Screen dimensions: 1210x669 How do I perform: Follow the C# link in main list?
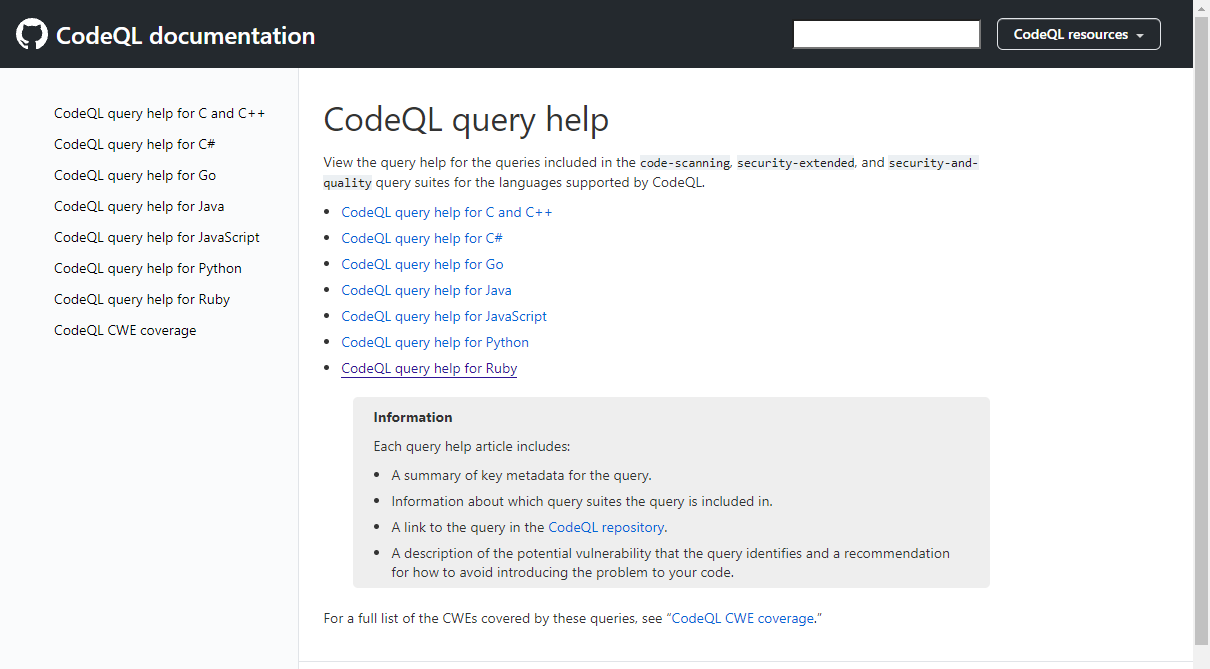click(x=422, y=238)
